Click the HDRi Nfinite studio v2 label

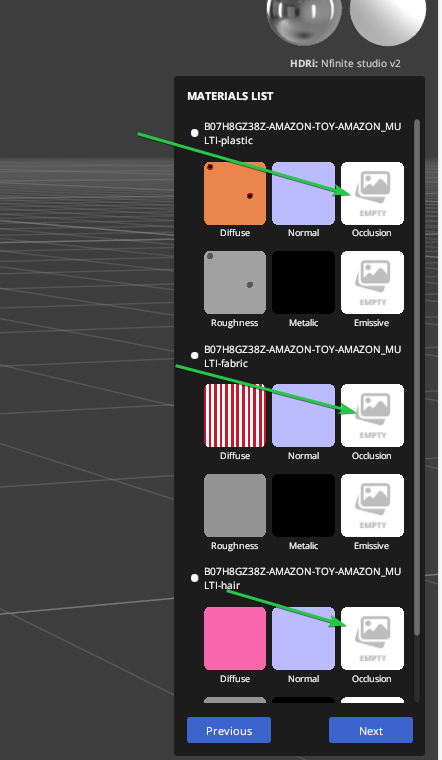(x=346, y=63)
